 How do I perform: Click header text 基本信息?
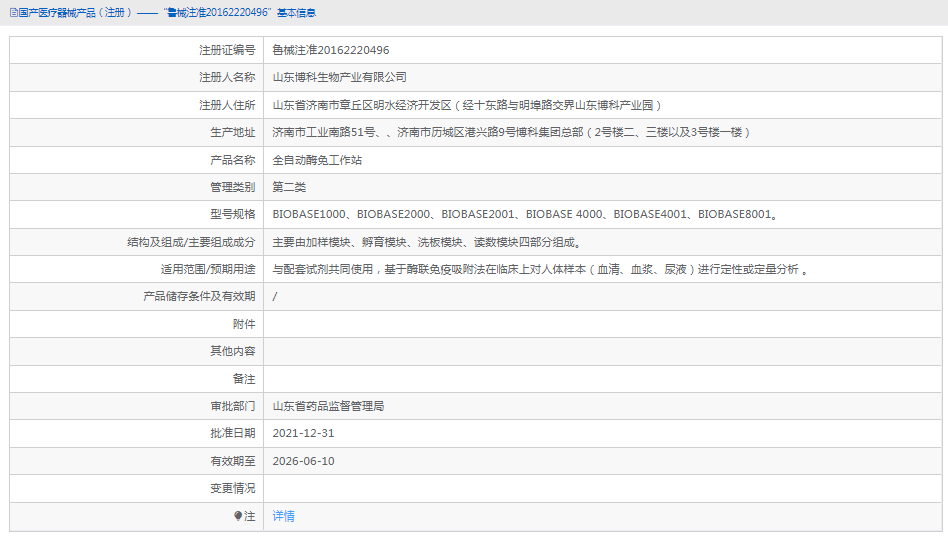click(296, 13)
